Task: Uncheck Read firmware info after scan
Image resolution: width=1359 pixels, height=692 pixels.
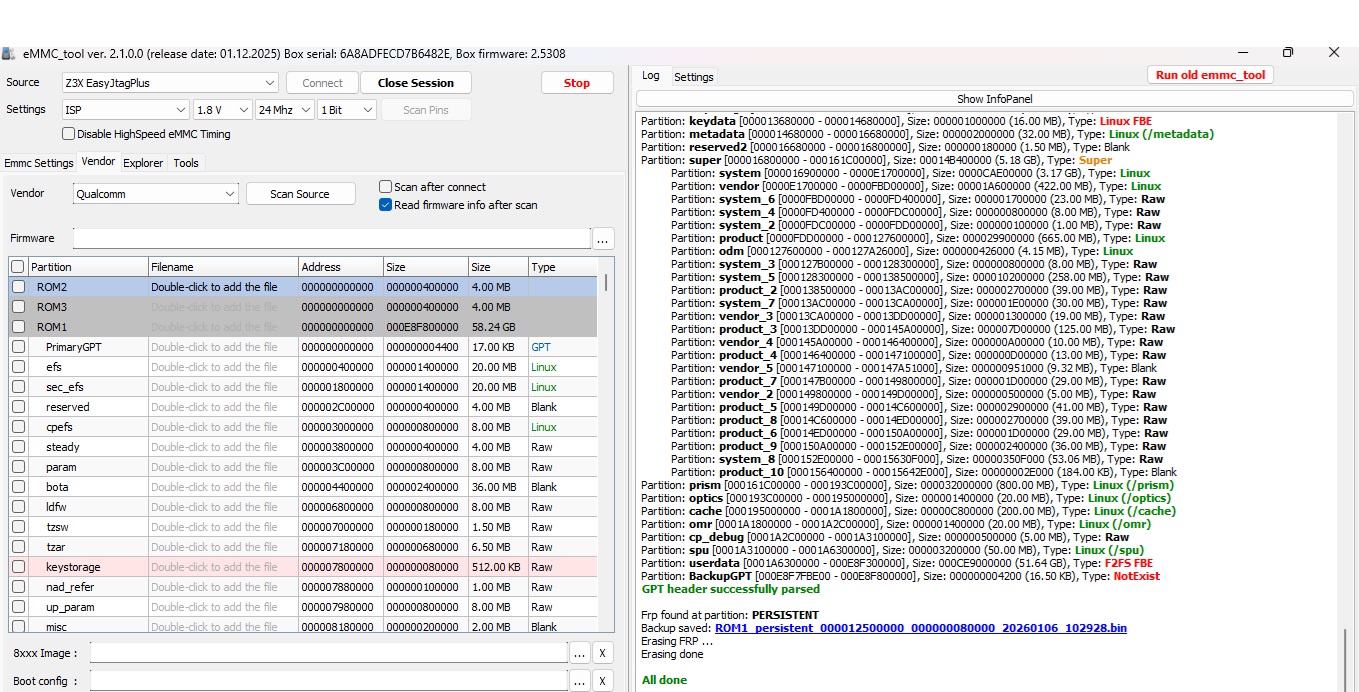Action: [386, 205]
